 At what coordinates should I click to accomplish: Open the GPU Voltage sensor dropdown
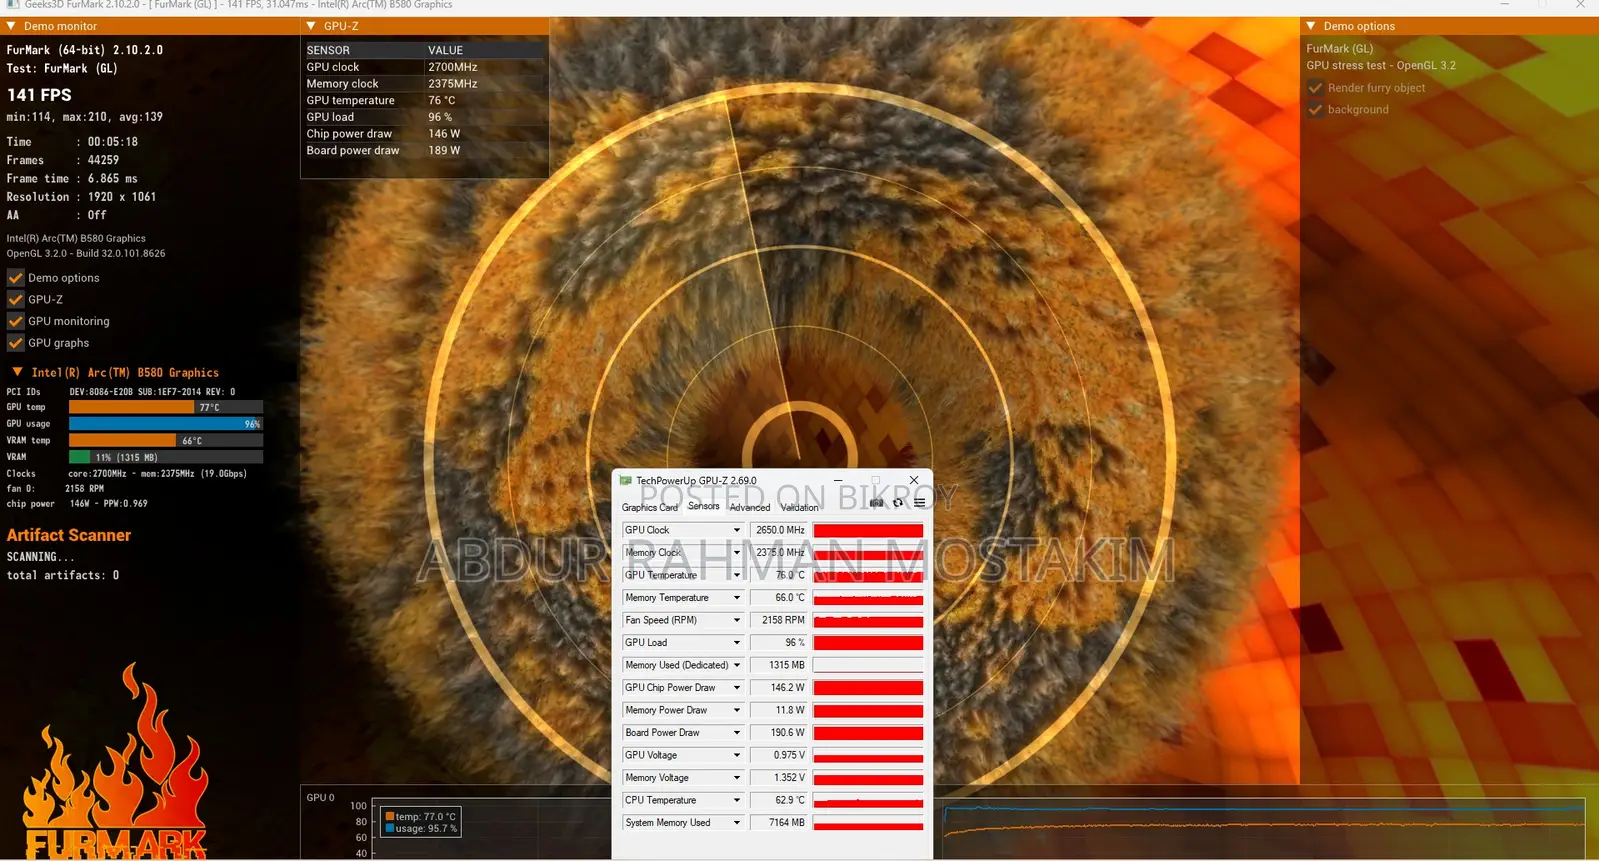[737, 756]
